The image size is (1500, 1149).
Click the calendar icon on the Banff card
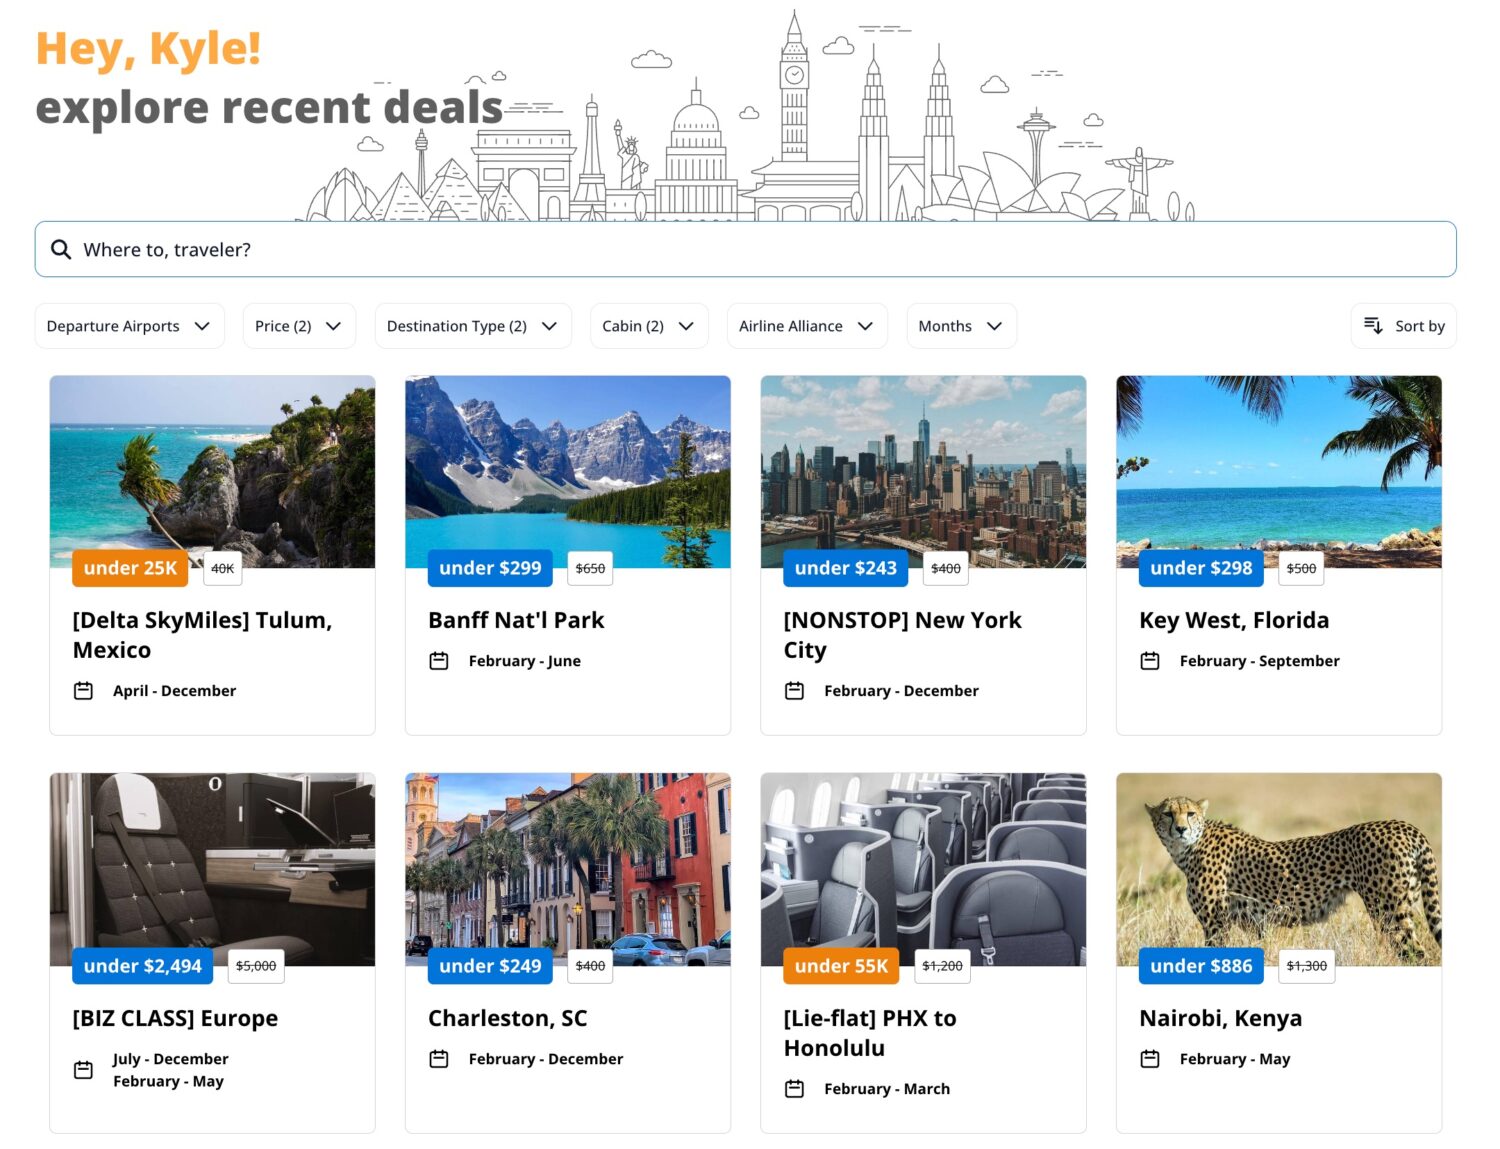coord(440,660)
